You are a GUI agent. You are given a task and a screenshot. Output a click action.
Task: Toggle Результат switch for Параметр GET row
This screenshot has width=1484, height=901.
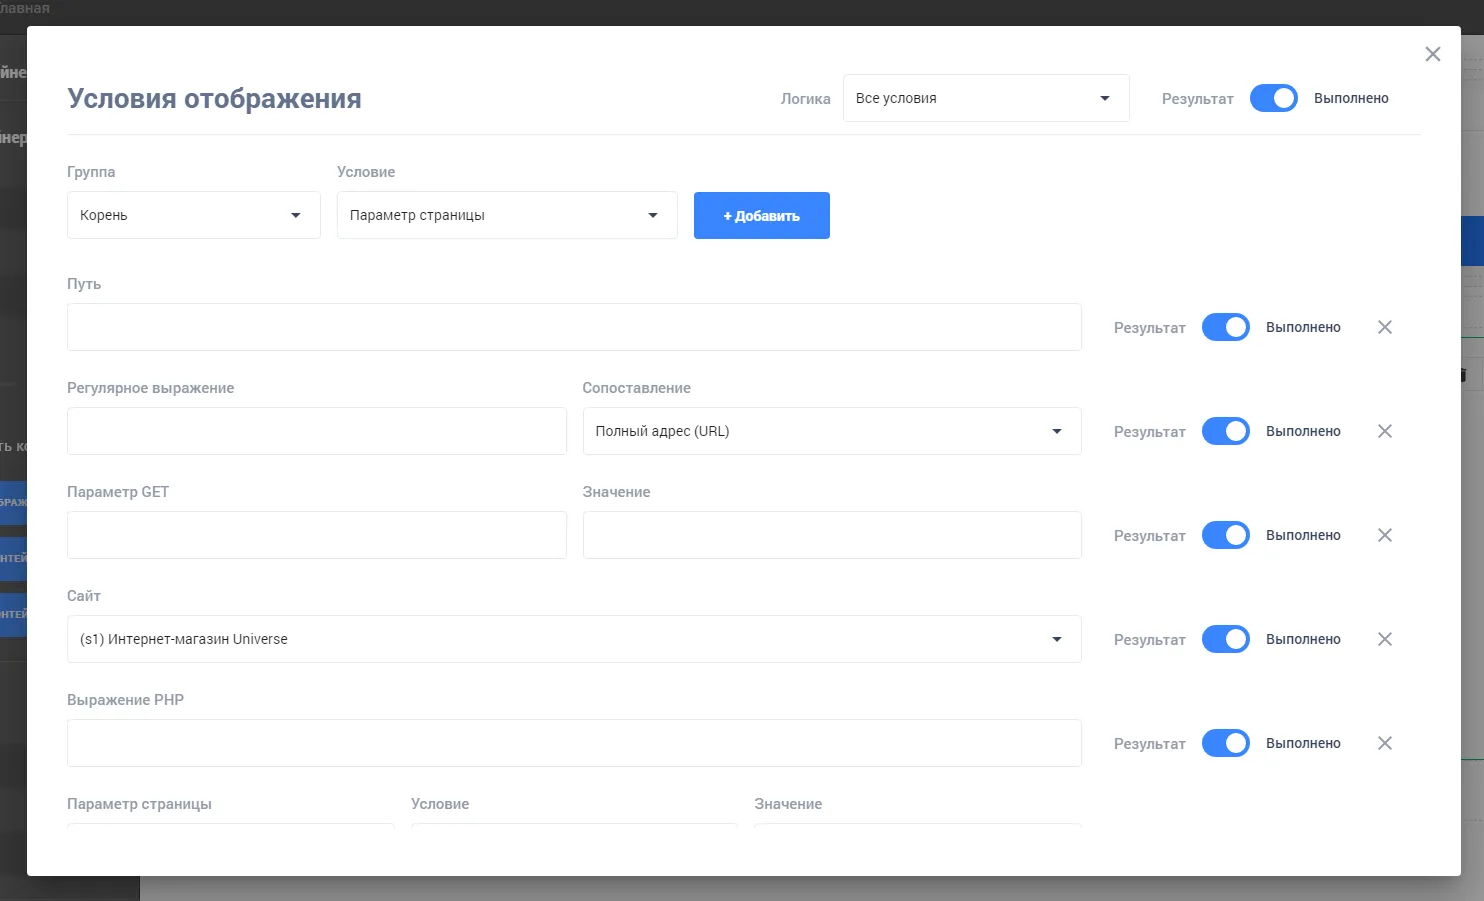tap(1225, 535)
